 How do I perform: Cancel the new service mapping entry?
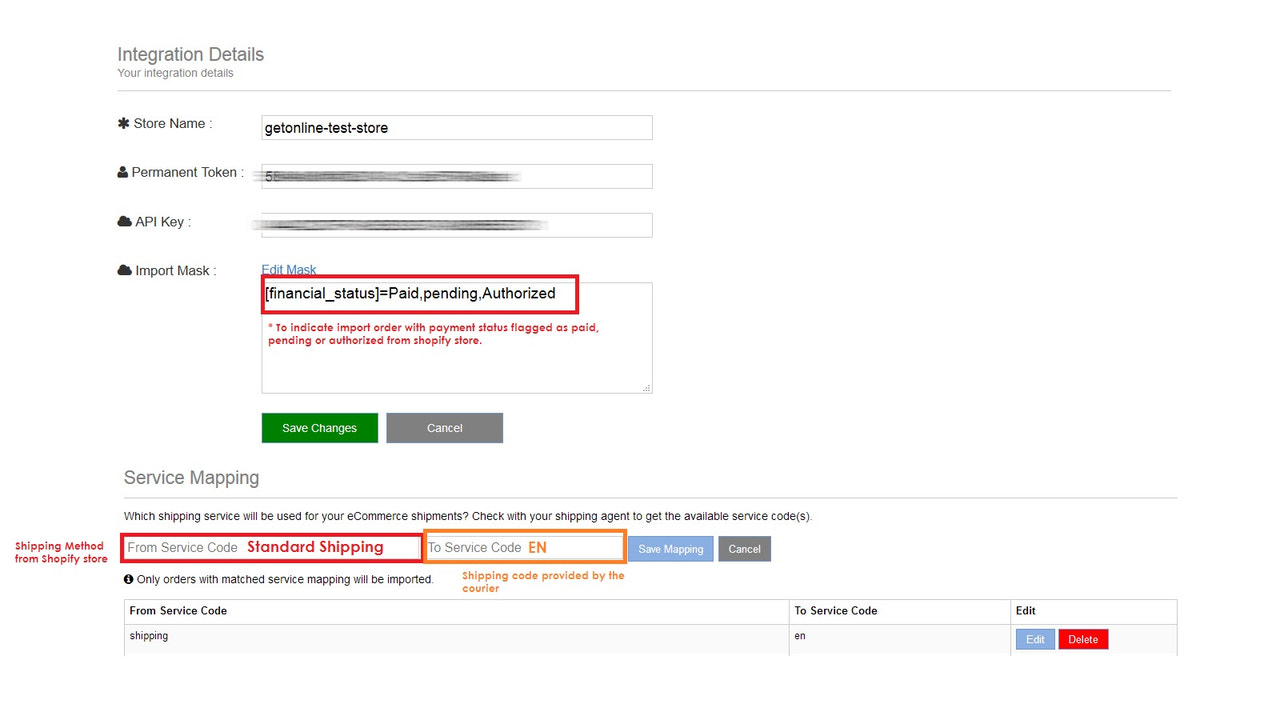click(744, 548)
